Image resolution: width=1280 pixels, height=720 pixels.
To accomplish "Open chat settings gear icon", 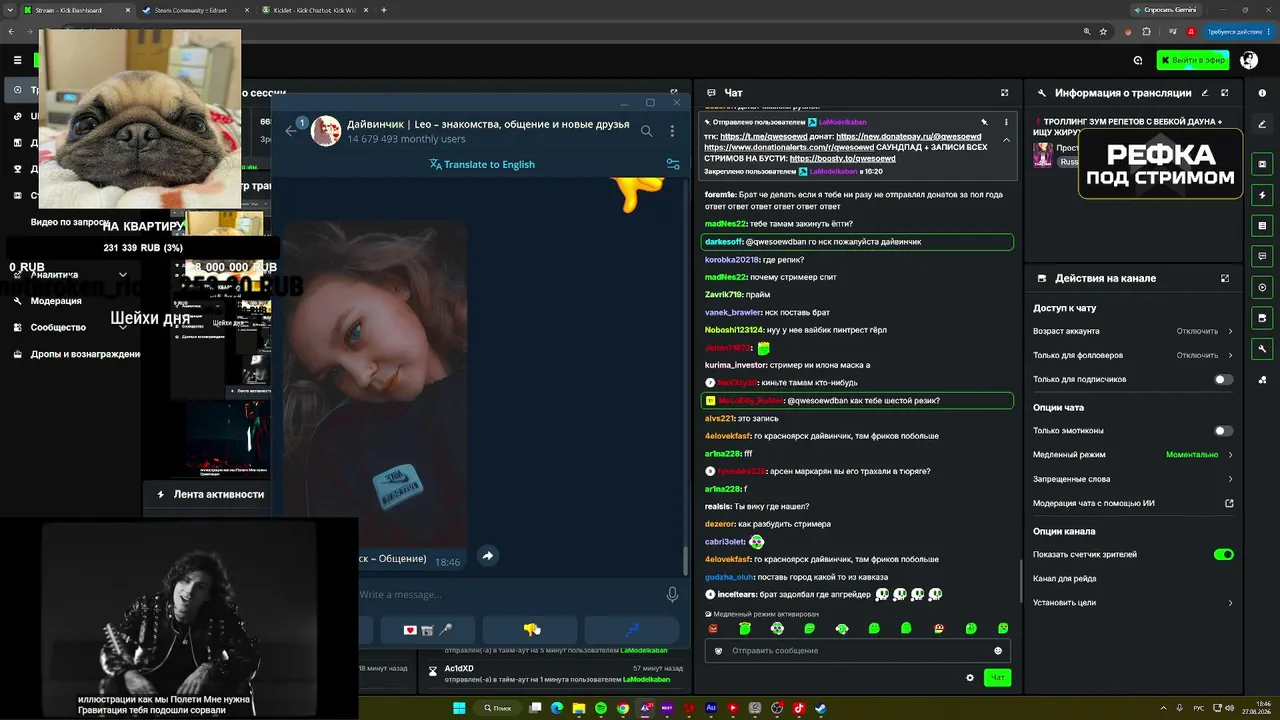I will click(970, 678).
